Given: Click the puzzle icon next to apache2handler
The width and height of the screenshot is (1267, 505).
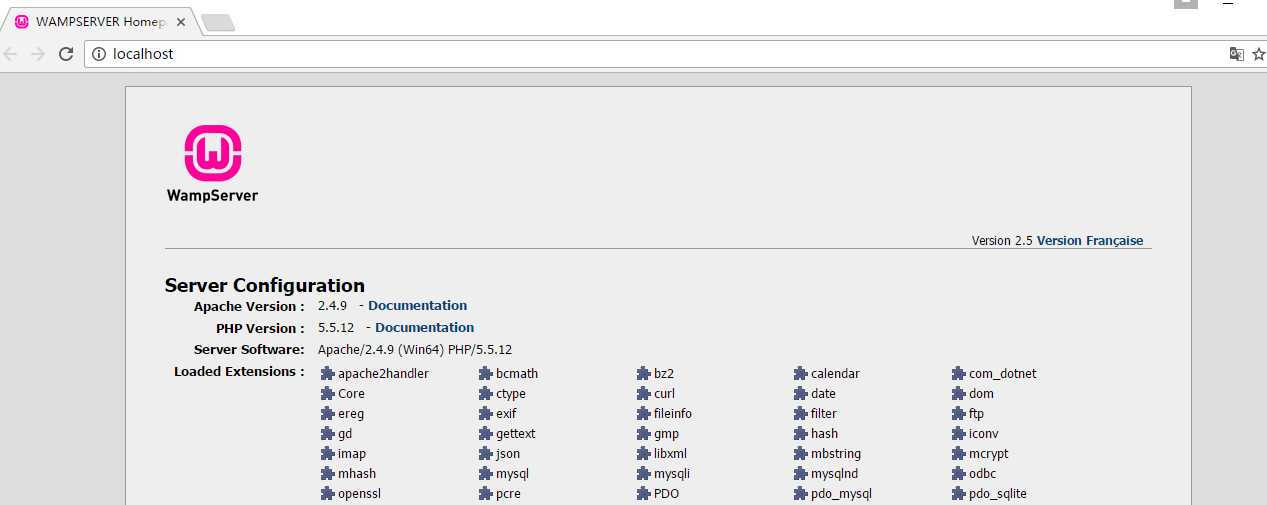Looking at the screenshot, I should click(x=327, y=374).
